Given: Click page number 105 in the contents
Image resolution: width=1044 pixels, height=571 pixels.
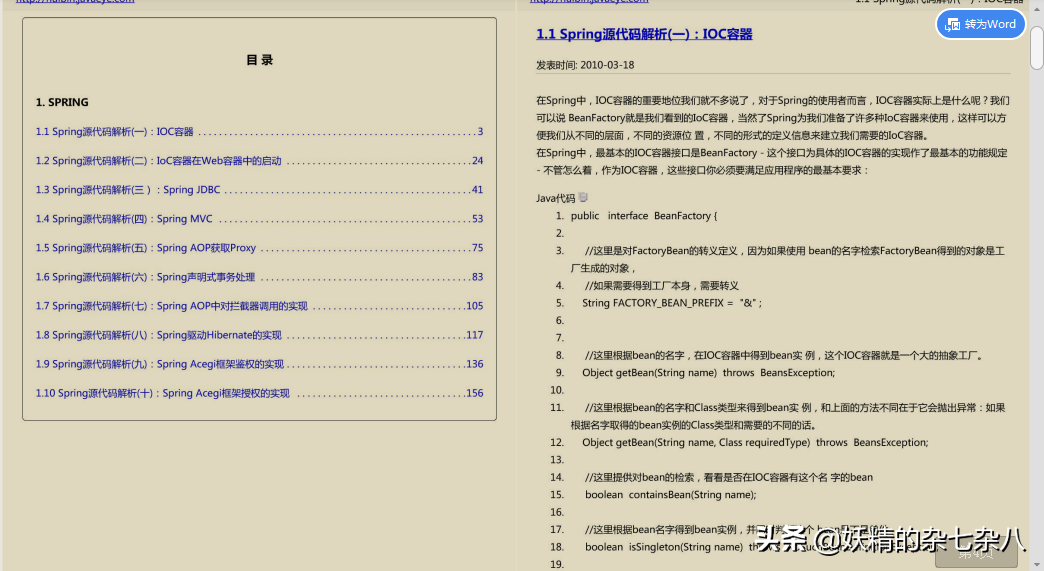Looking at the screenshot, I should [x=475, y=306].
